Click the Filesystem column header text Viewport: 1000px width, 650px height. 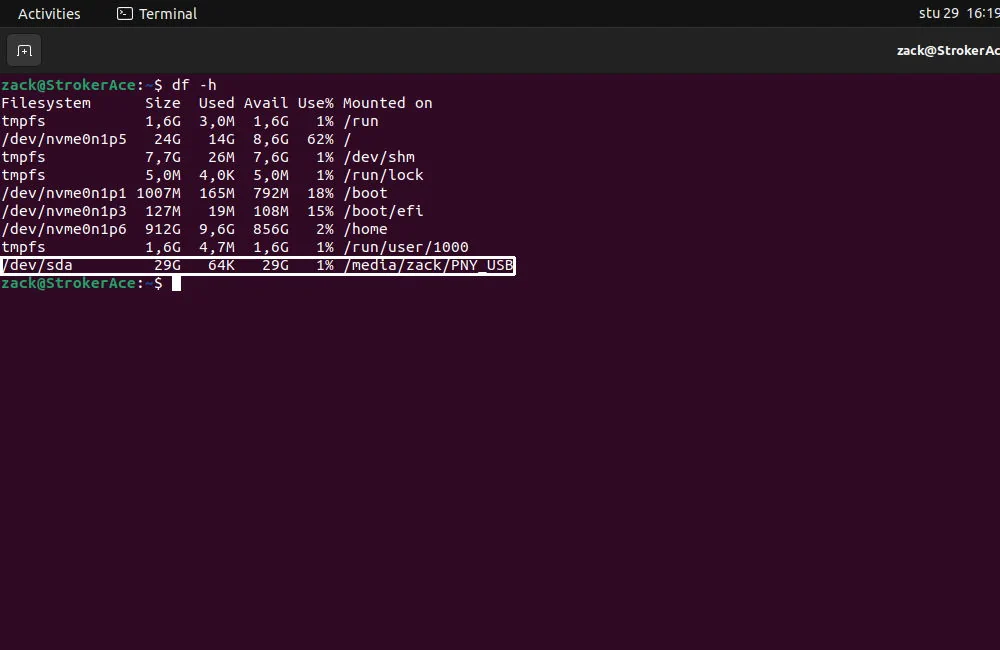(46, 103)
